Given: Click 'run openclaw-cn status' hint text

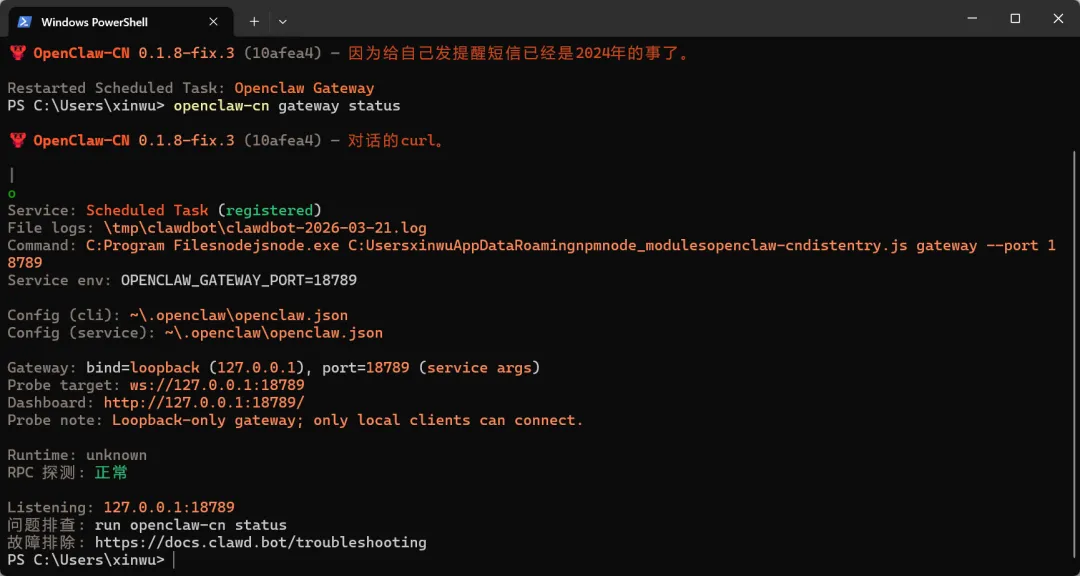Looking at the screenshot, I should point(191,524).
